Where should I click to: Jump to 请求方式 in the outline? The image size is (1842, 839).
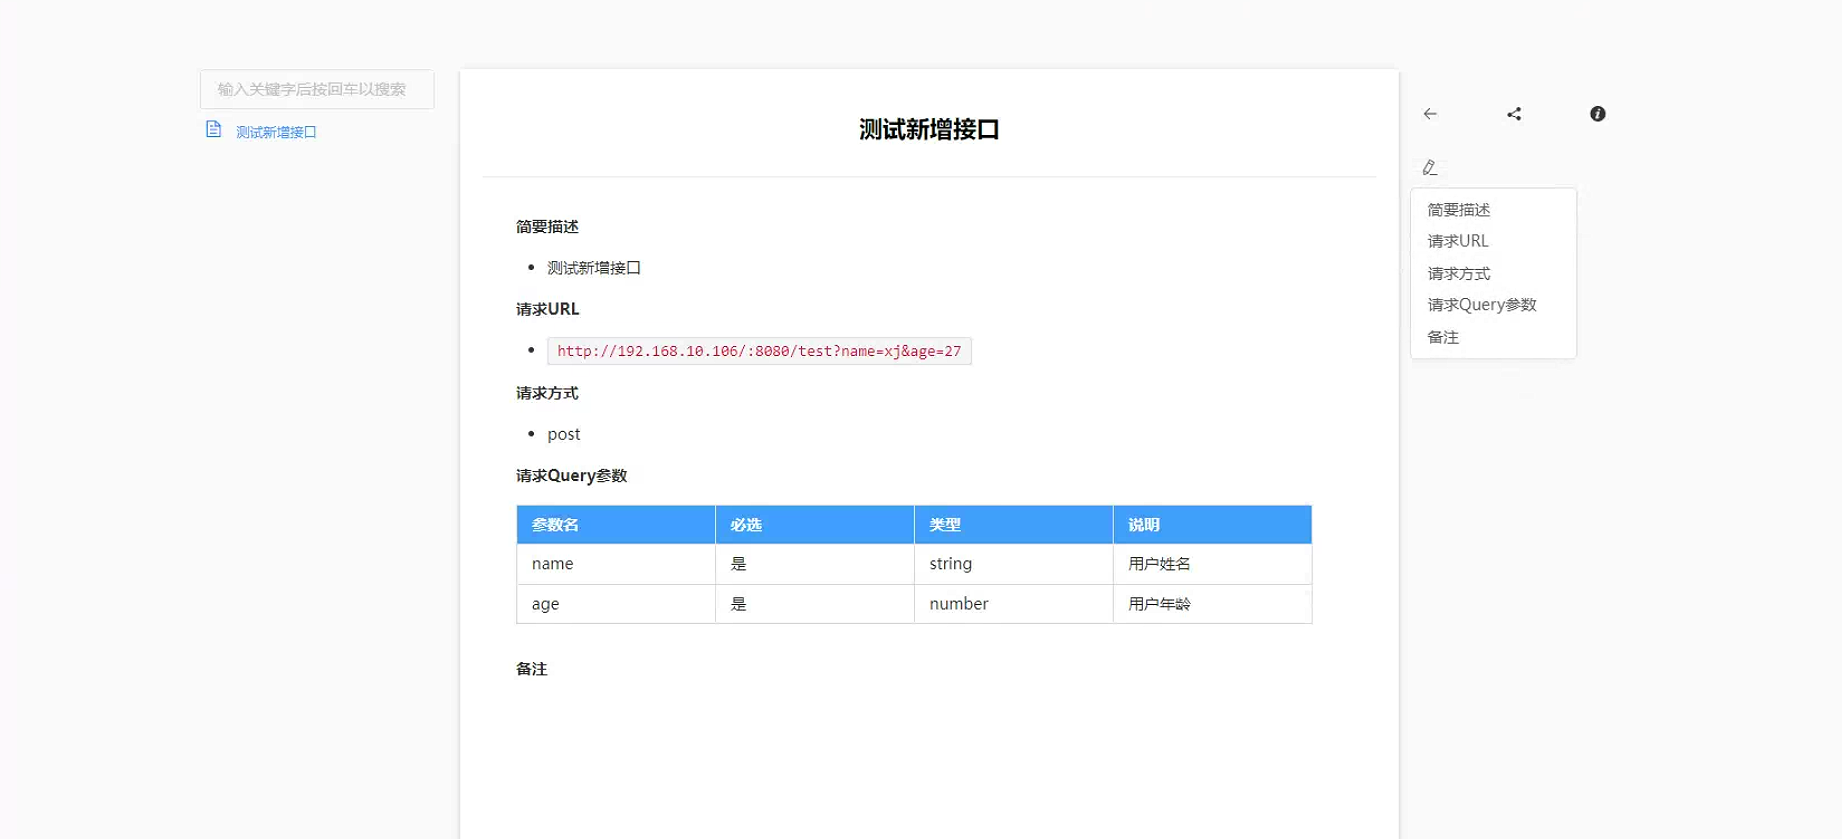[1458, 273]
